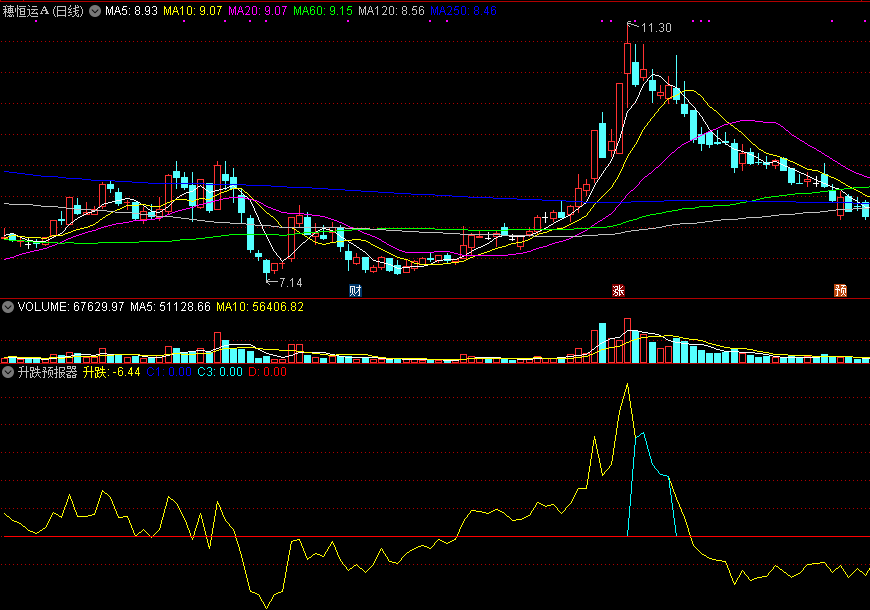
Task: Click the cyan spike in the indicator panel
Action: coord(651,484)
